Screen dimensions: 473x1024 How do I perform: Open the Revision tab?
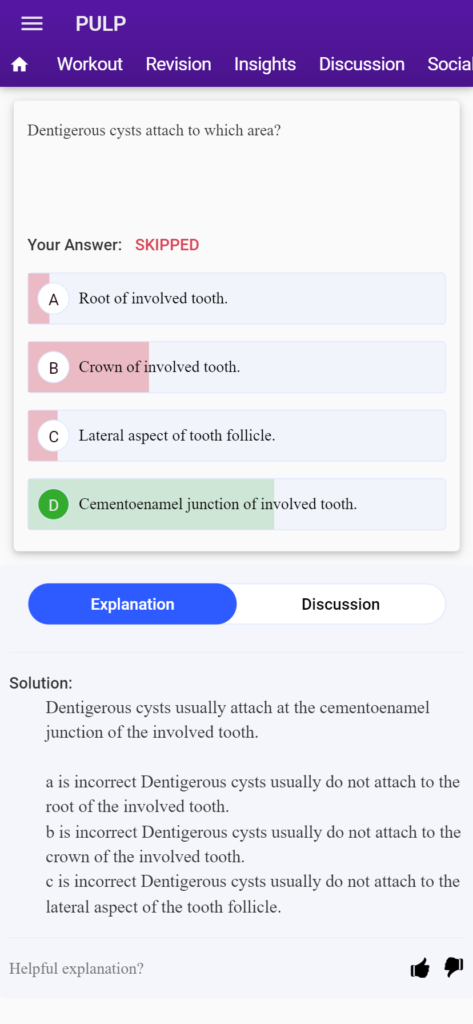click(178, 64)
